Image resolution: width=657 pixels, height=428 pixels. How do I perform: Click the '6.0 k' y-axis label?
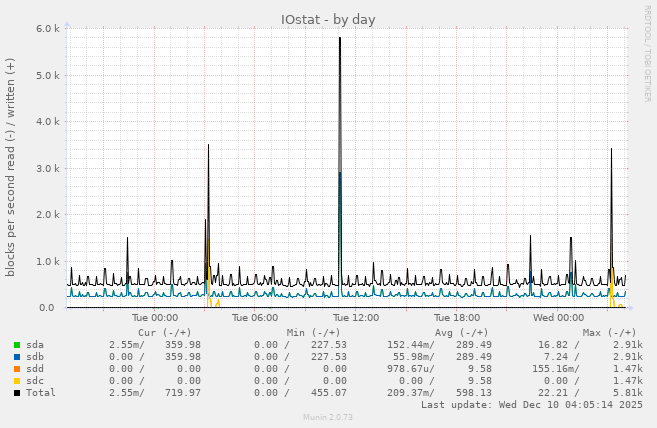pos(48,29)
